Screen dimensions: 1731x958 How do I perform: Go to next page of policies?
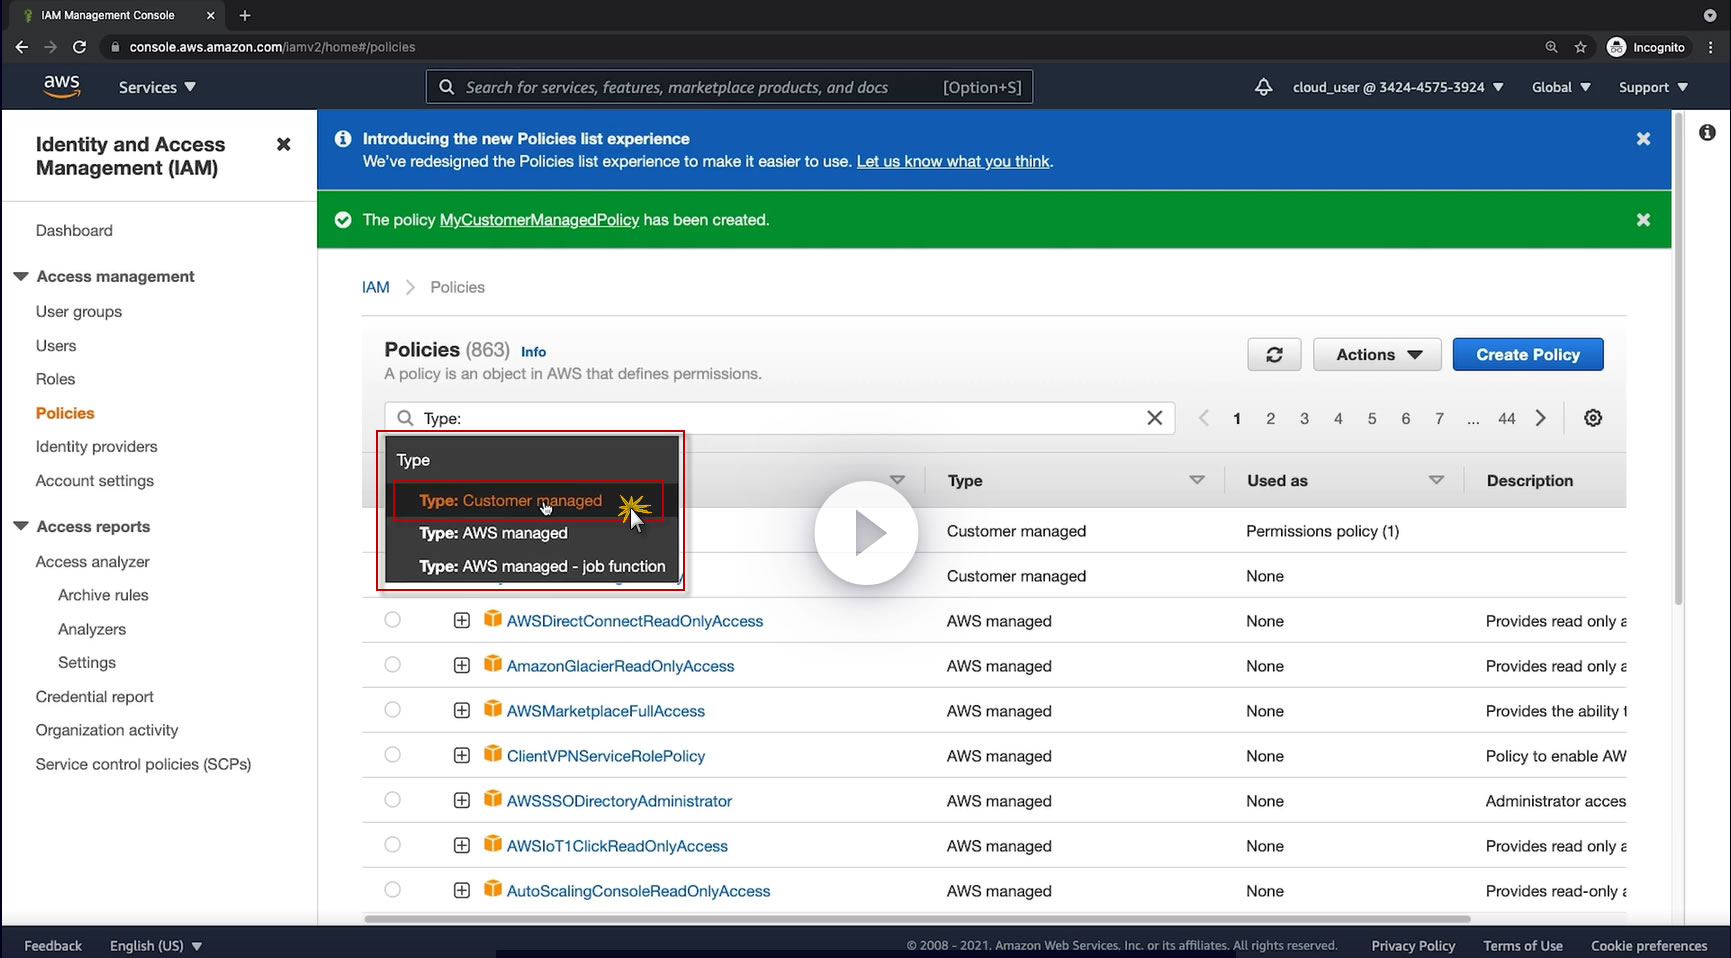coord(1540,418)
